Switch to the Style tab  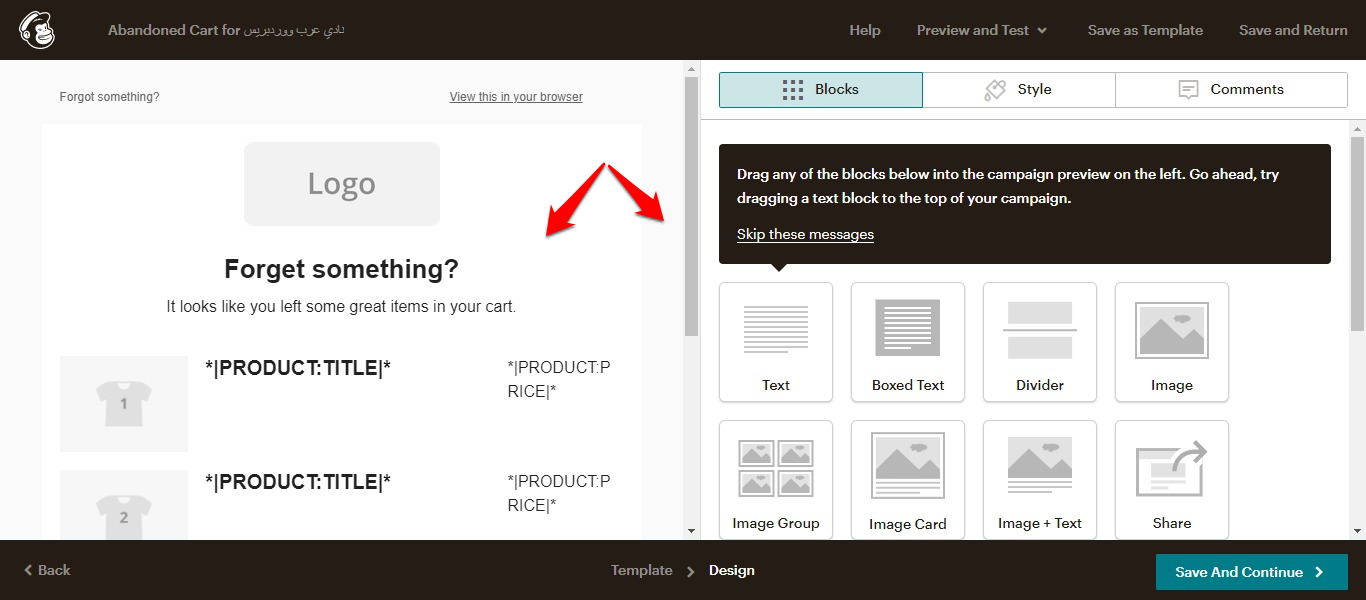[x=1019, y=89]
